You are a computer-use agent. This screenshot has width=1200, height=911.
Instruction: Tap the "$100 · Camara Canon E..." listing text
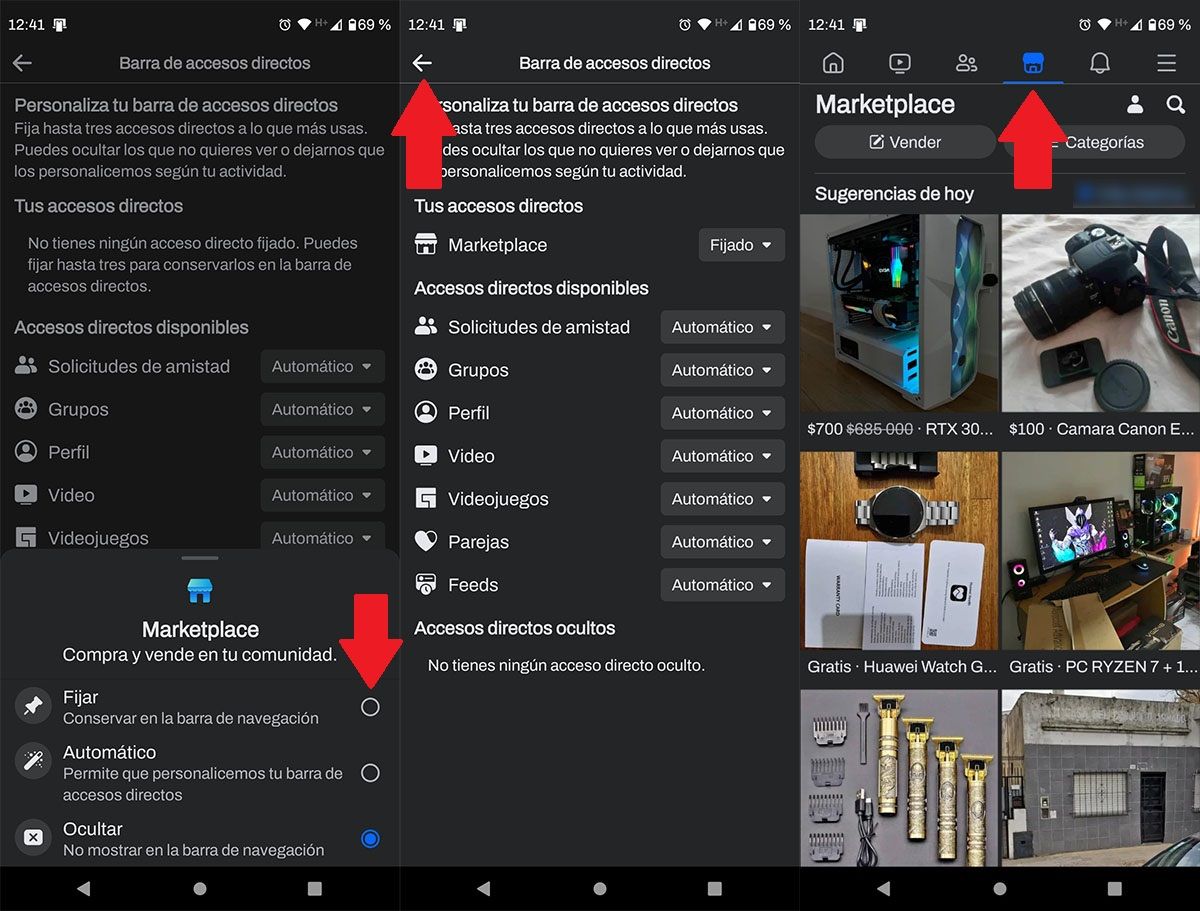click(1102, 429)
